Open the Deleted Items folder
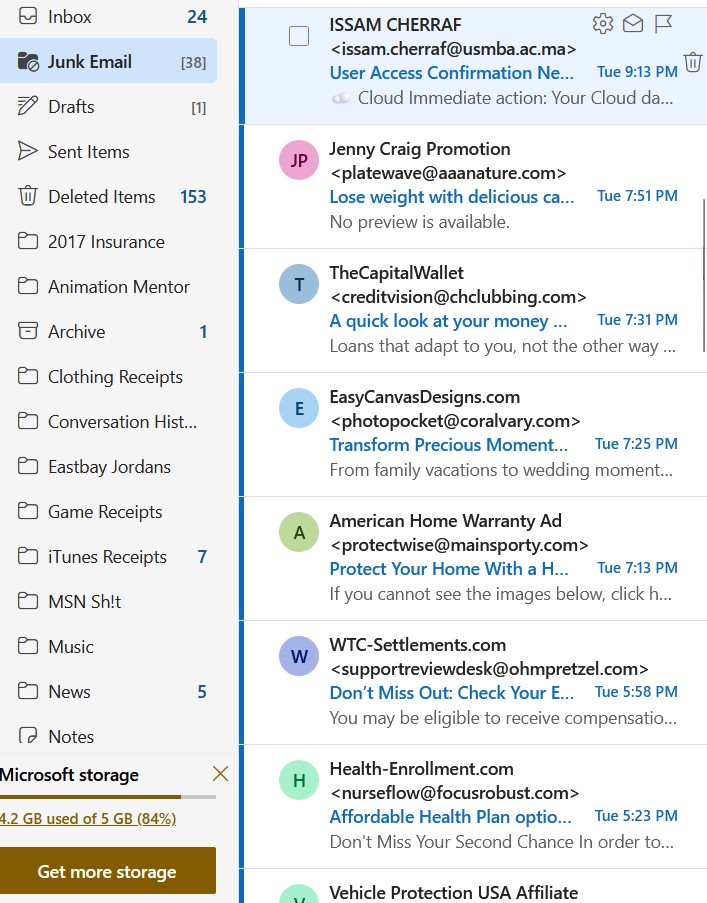Screen dimensions: 707x903 coord(108,196)
